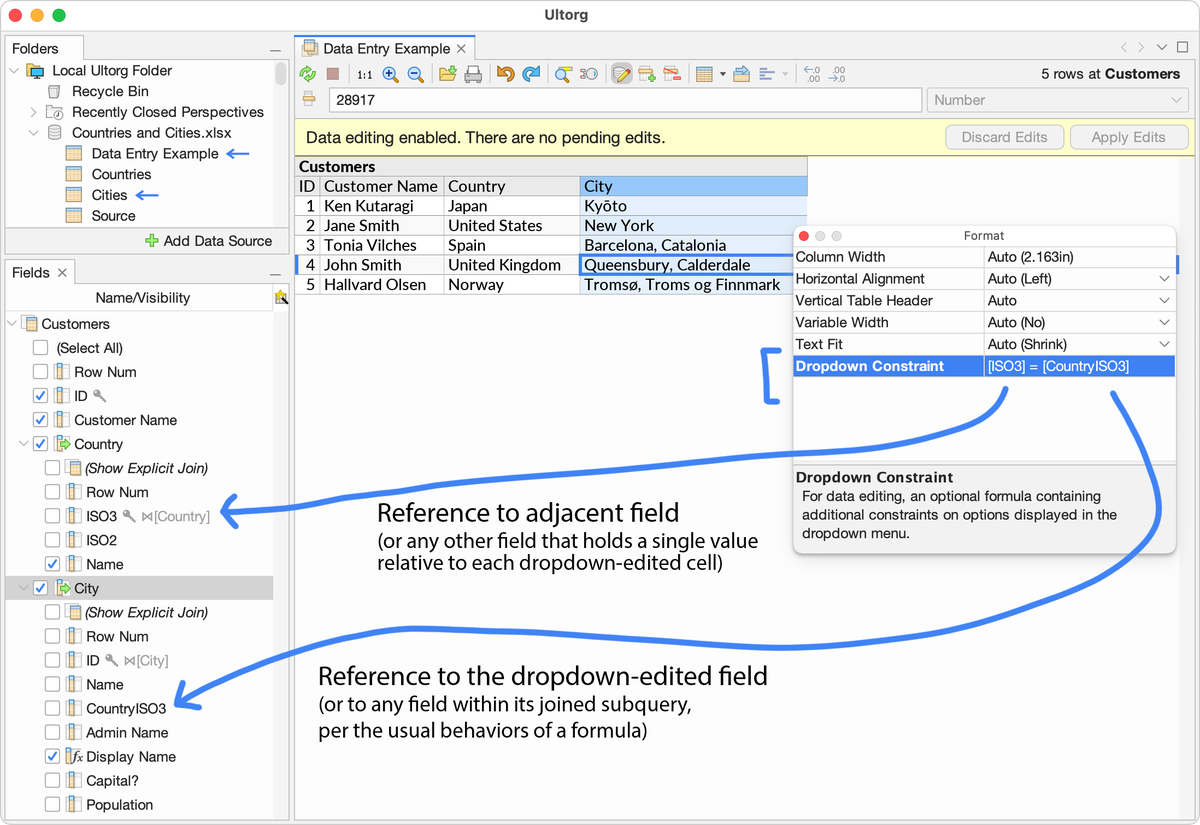The height and width of the screenshot is (825, 1200).
Task: Toggle the ISO2 field checkbox
Action: click(52, 540)
